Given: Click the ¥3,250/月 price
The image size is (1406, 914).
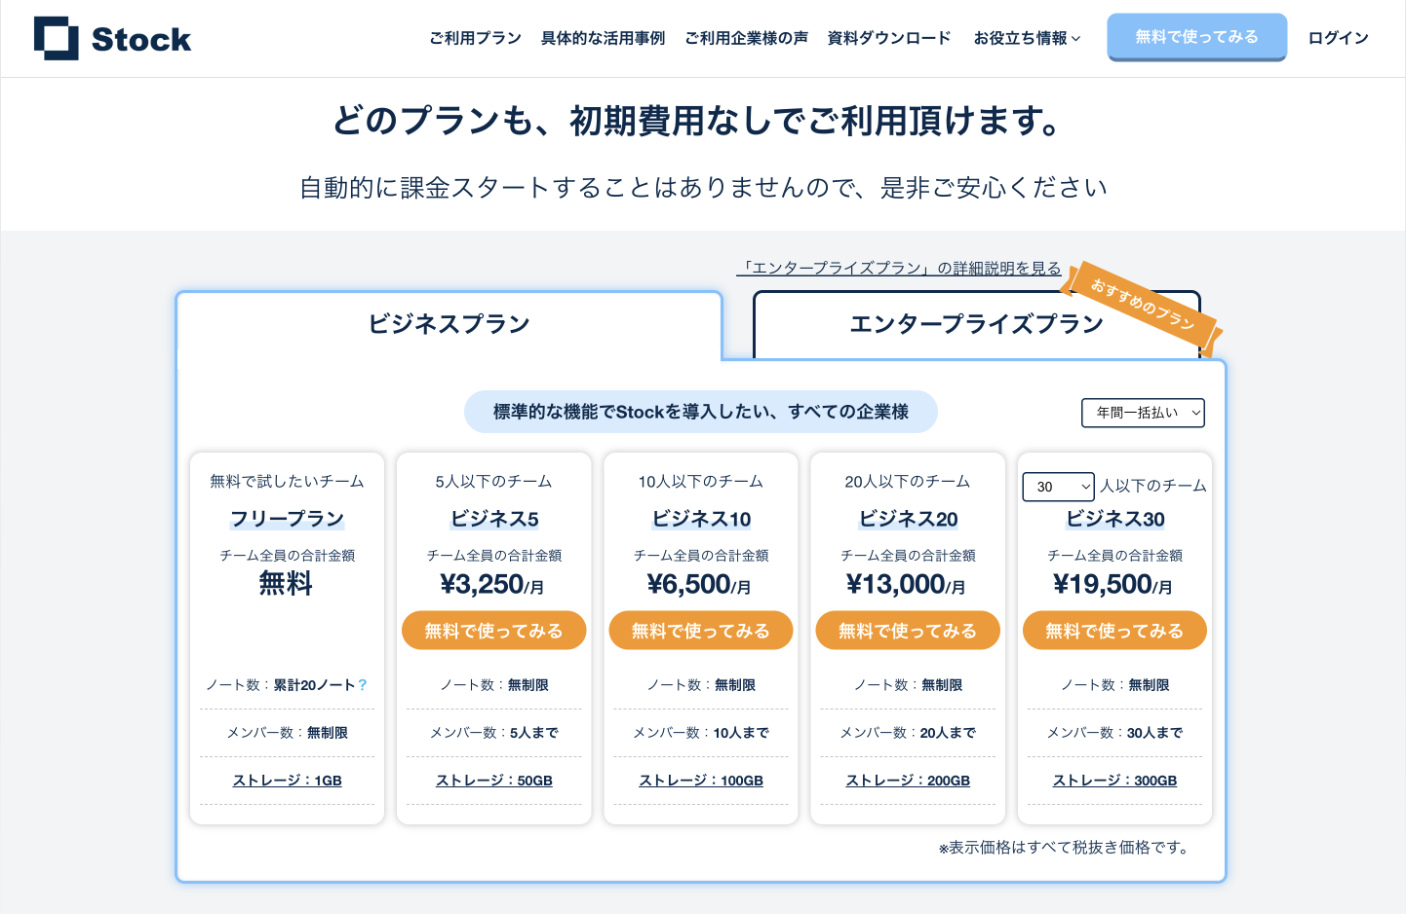Looking at the screenshot, I should click(x=492, y=584).
